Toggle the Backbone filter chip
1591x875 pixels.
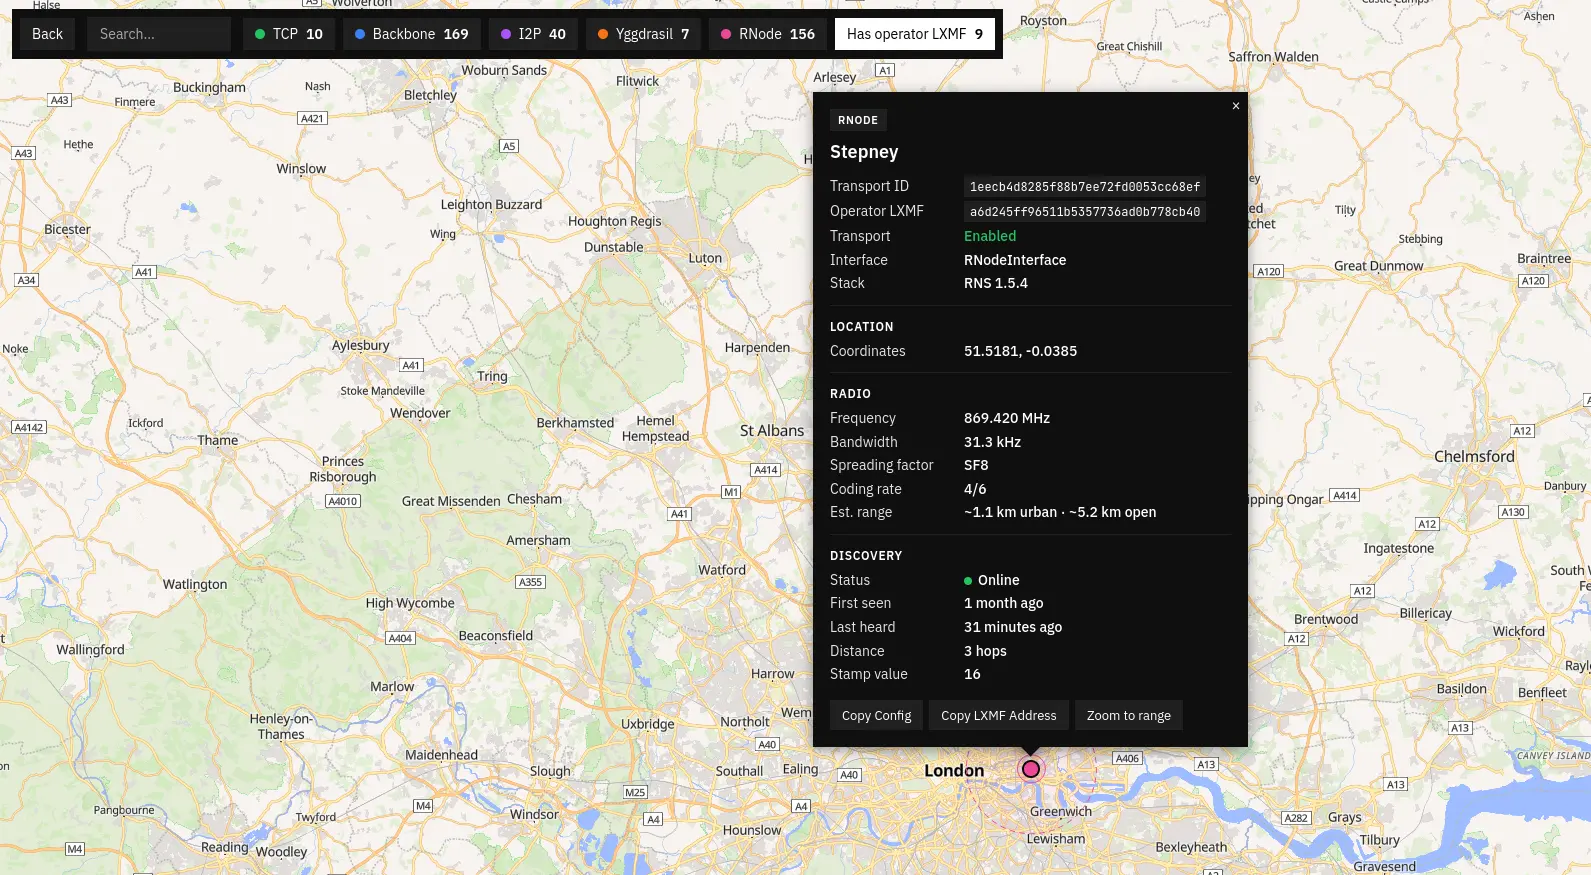411,34
